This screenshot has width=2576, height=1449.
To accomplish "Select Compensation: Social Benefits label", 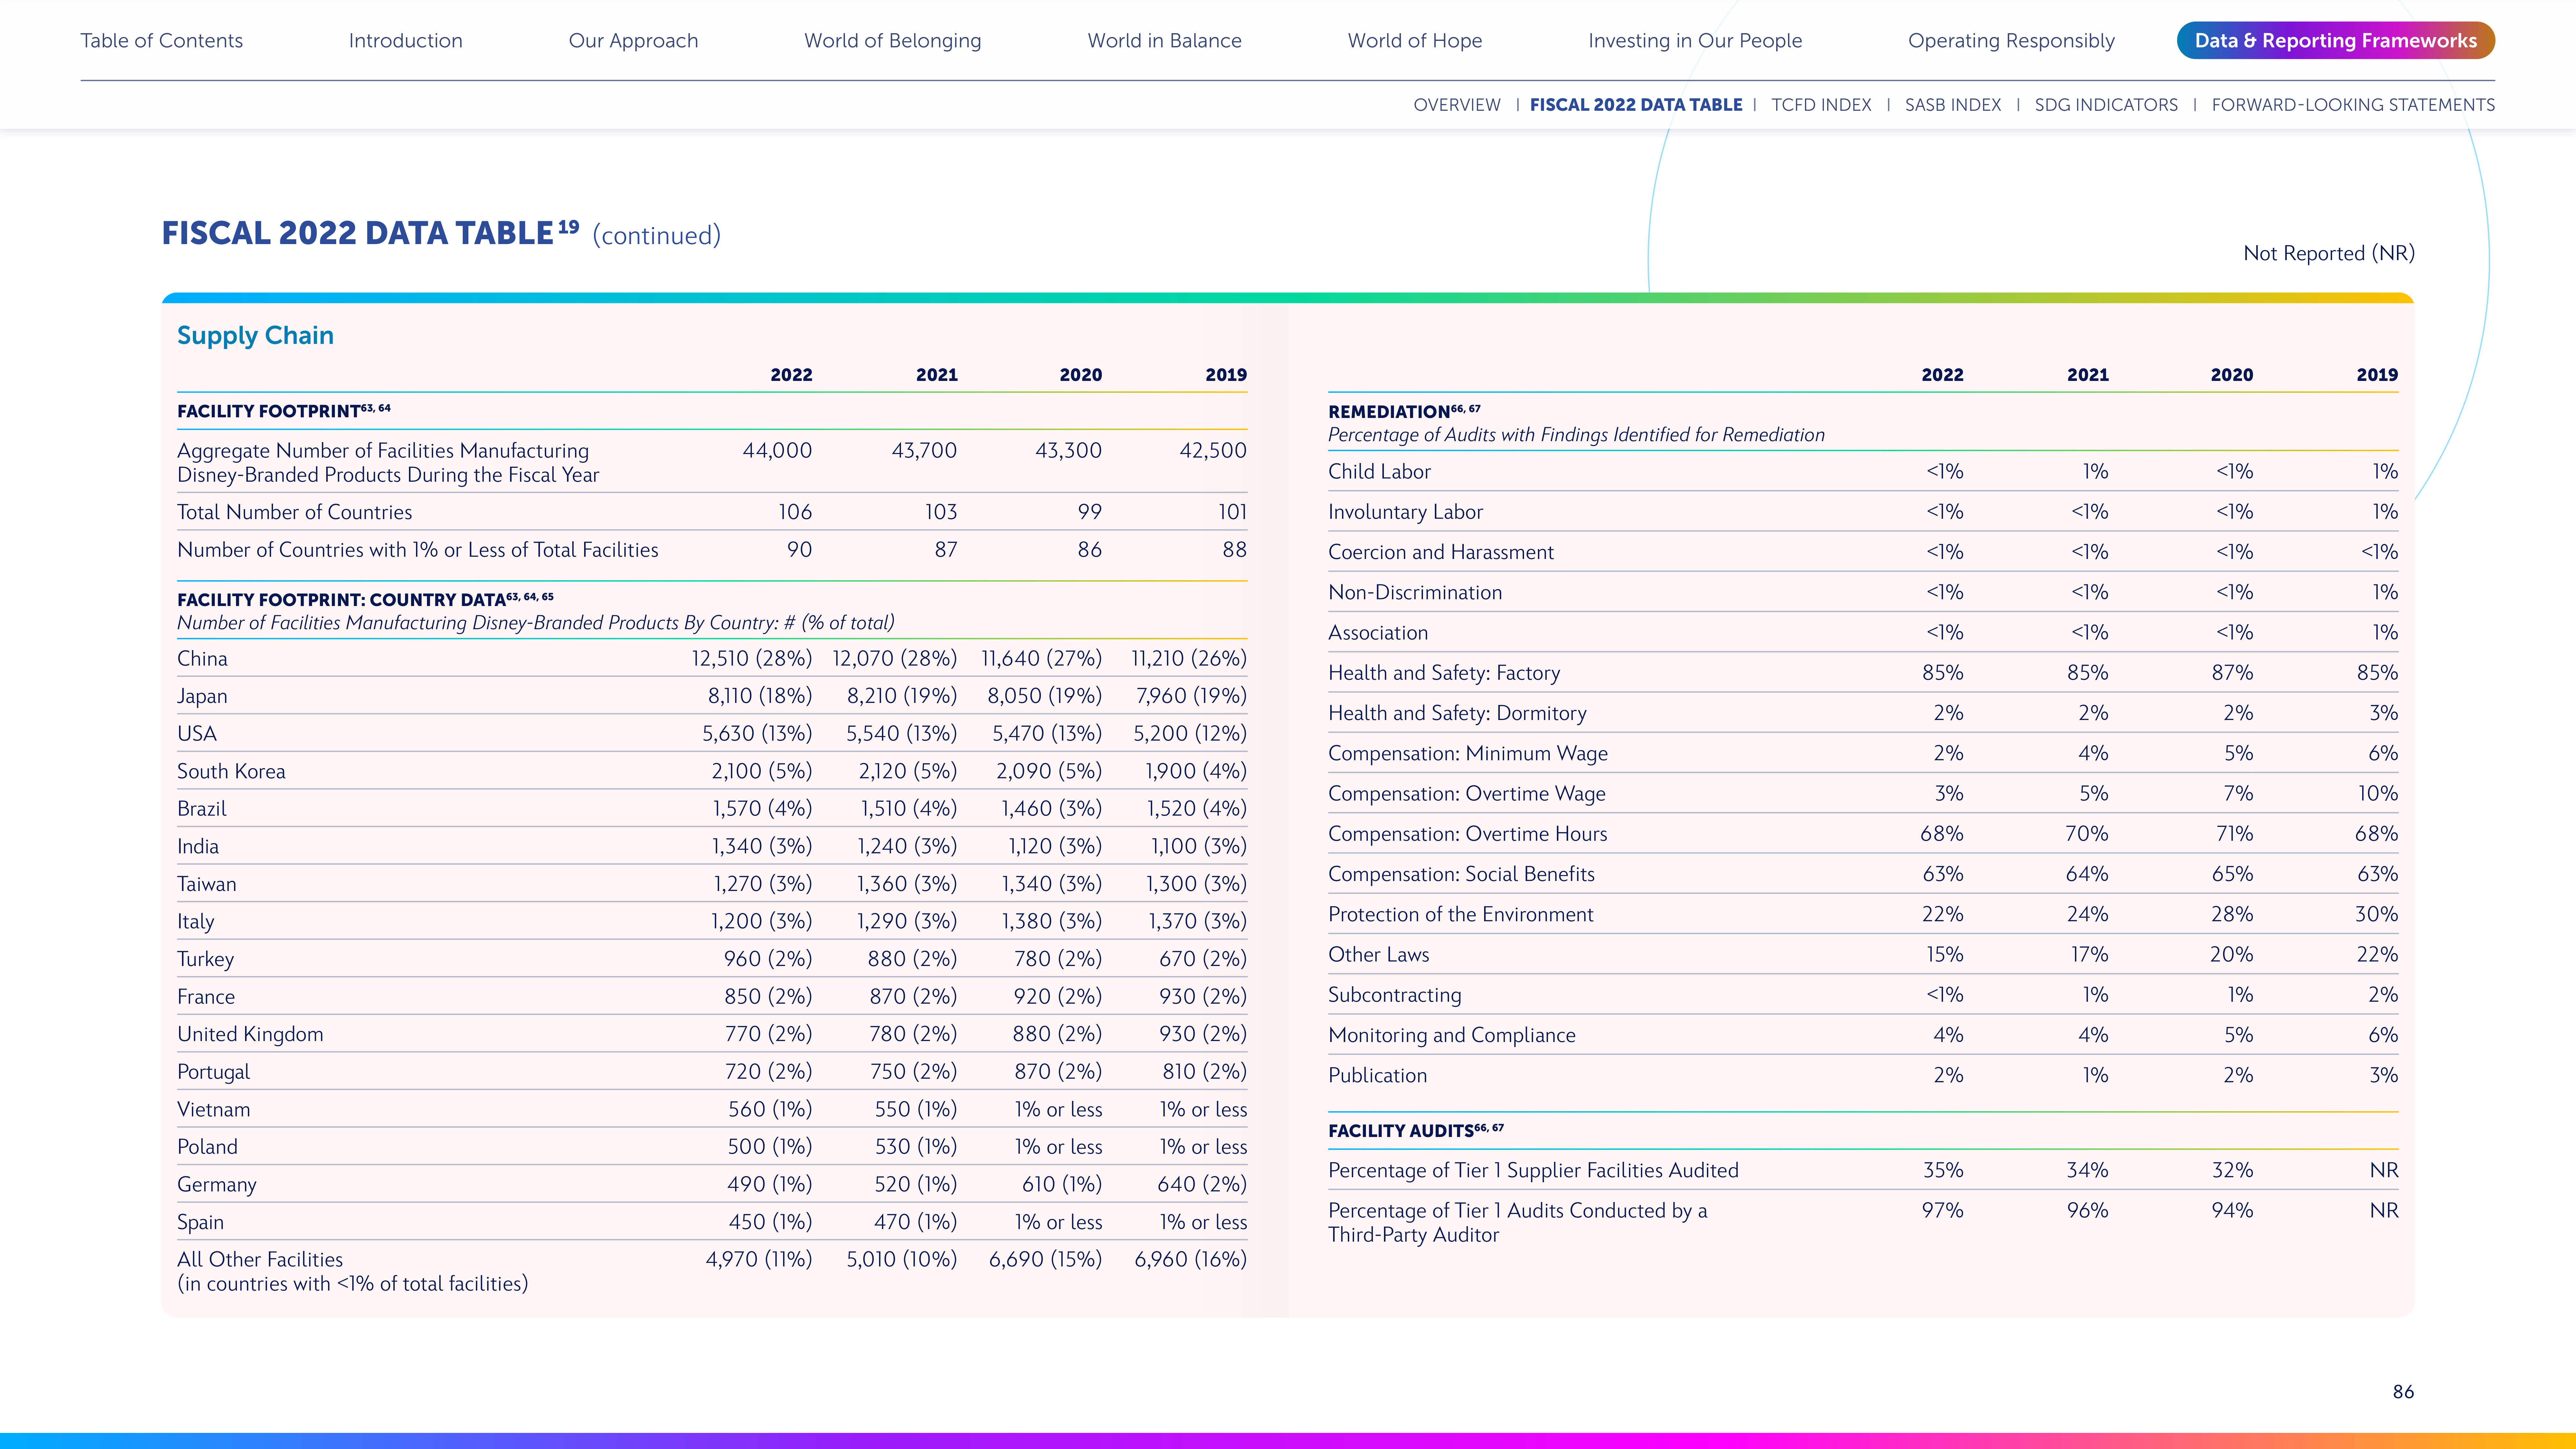I will [x=1461, y=874].
